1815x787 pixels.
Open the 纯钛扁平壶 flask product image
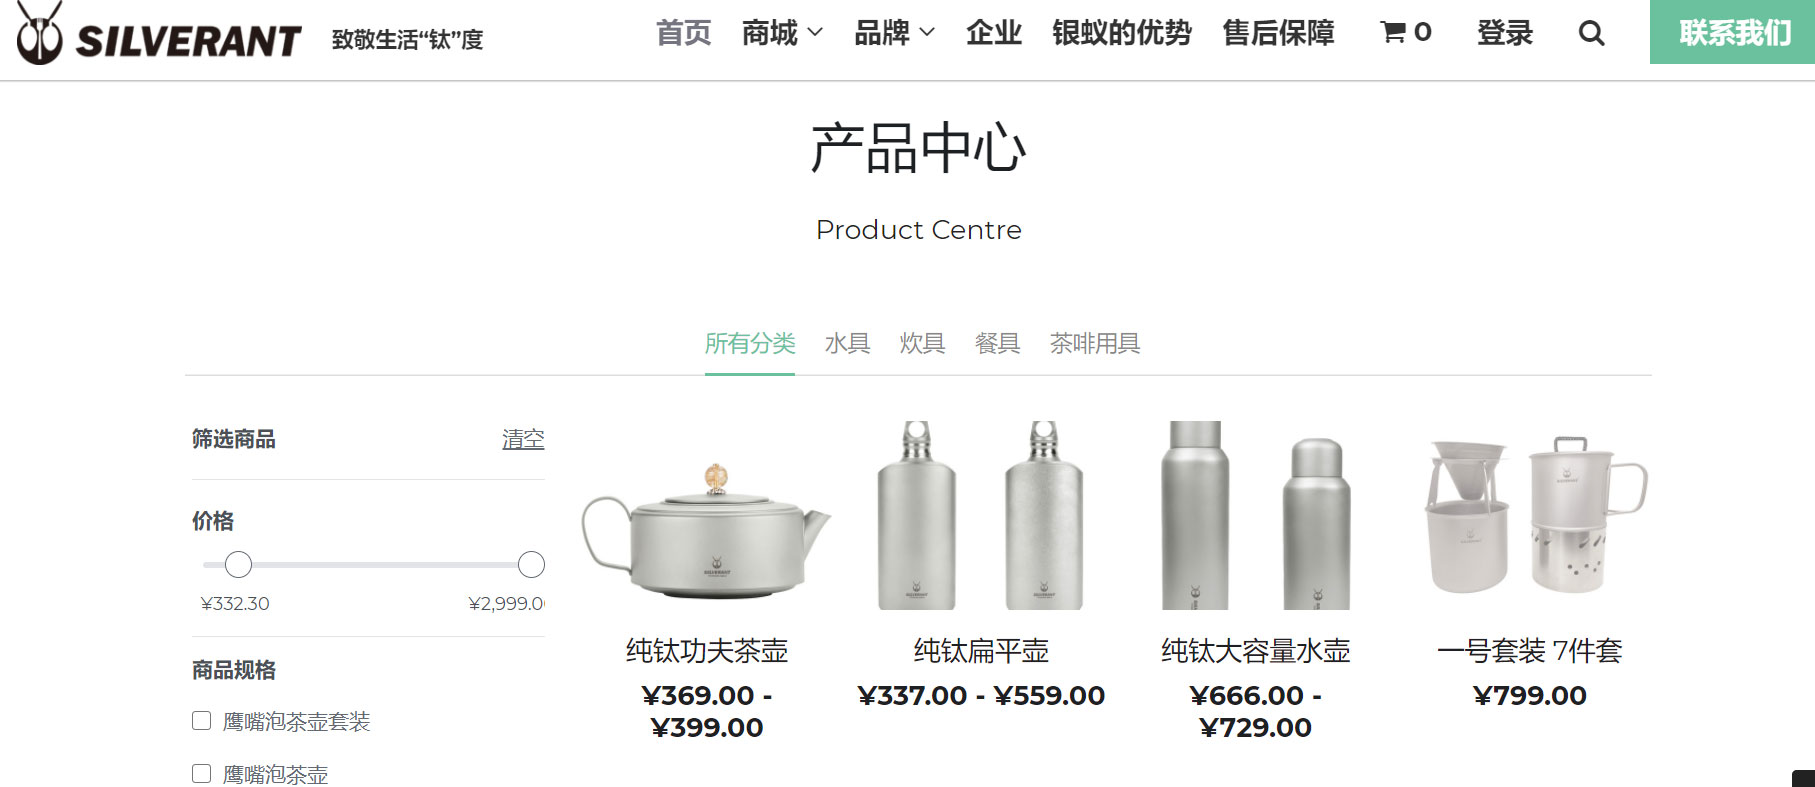coord(980,515)
